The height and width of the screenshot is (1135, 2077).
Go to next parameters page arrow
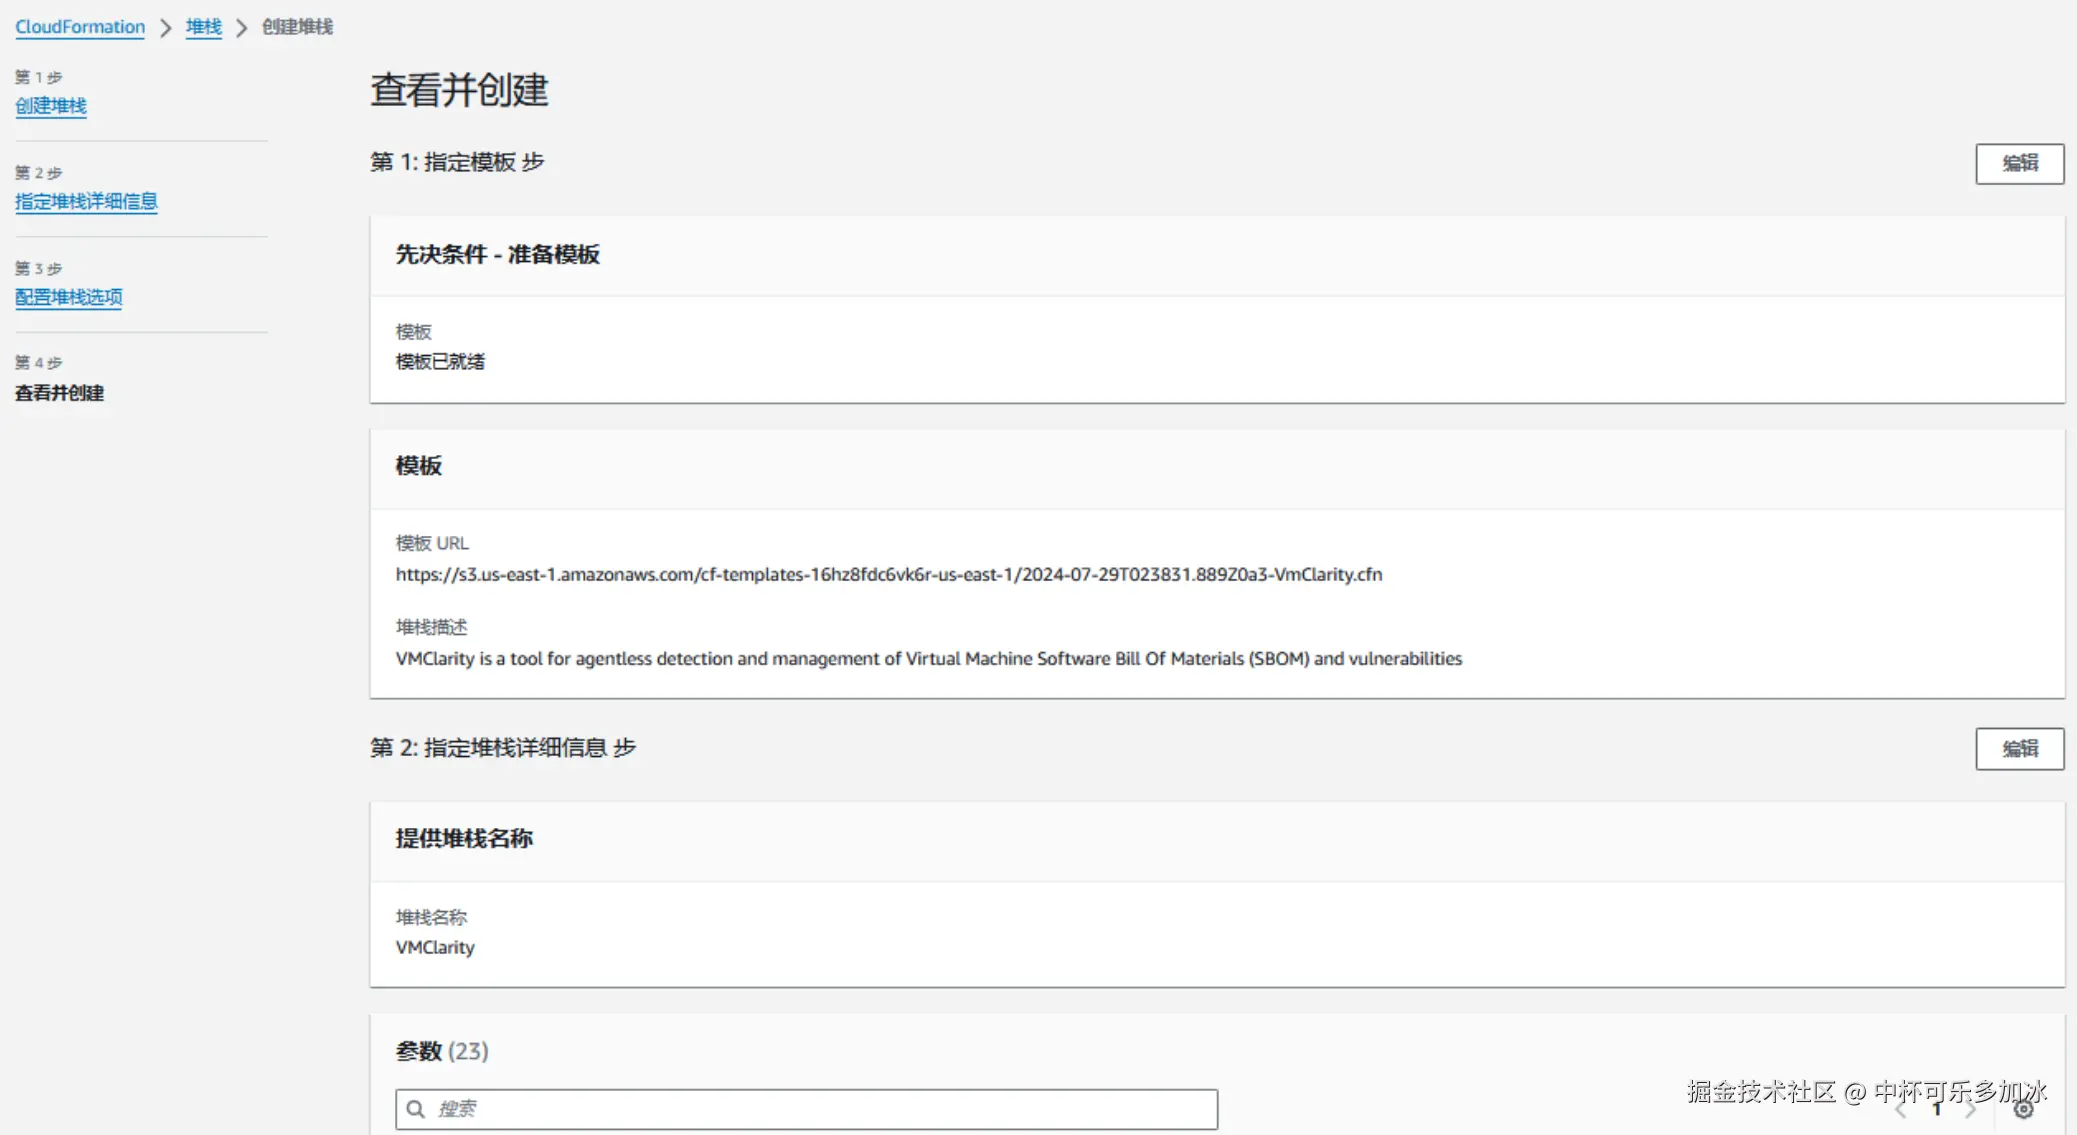pyautogui.click(x=1970, y=1109)
